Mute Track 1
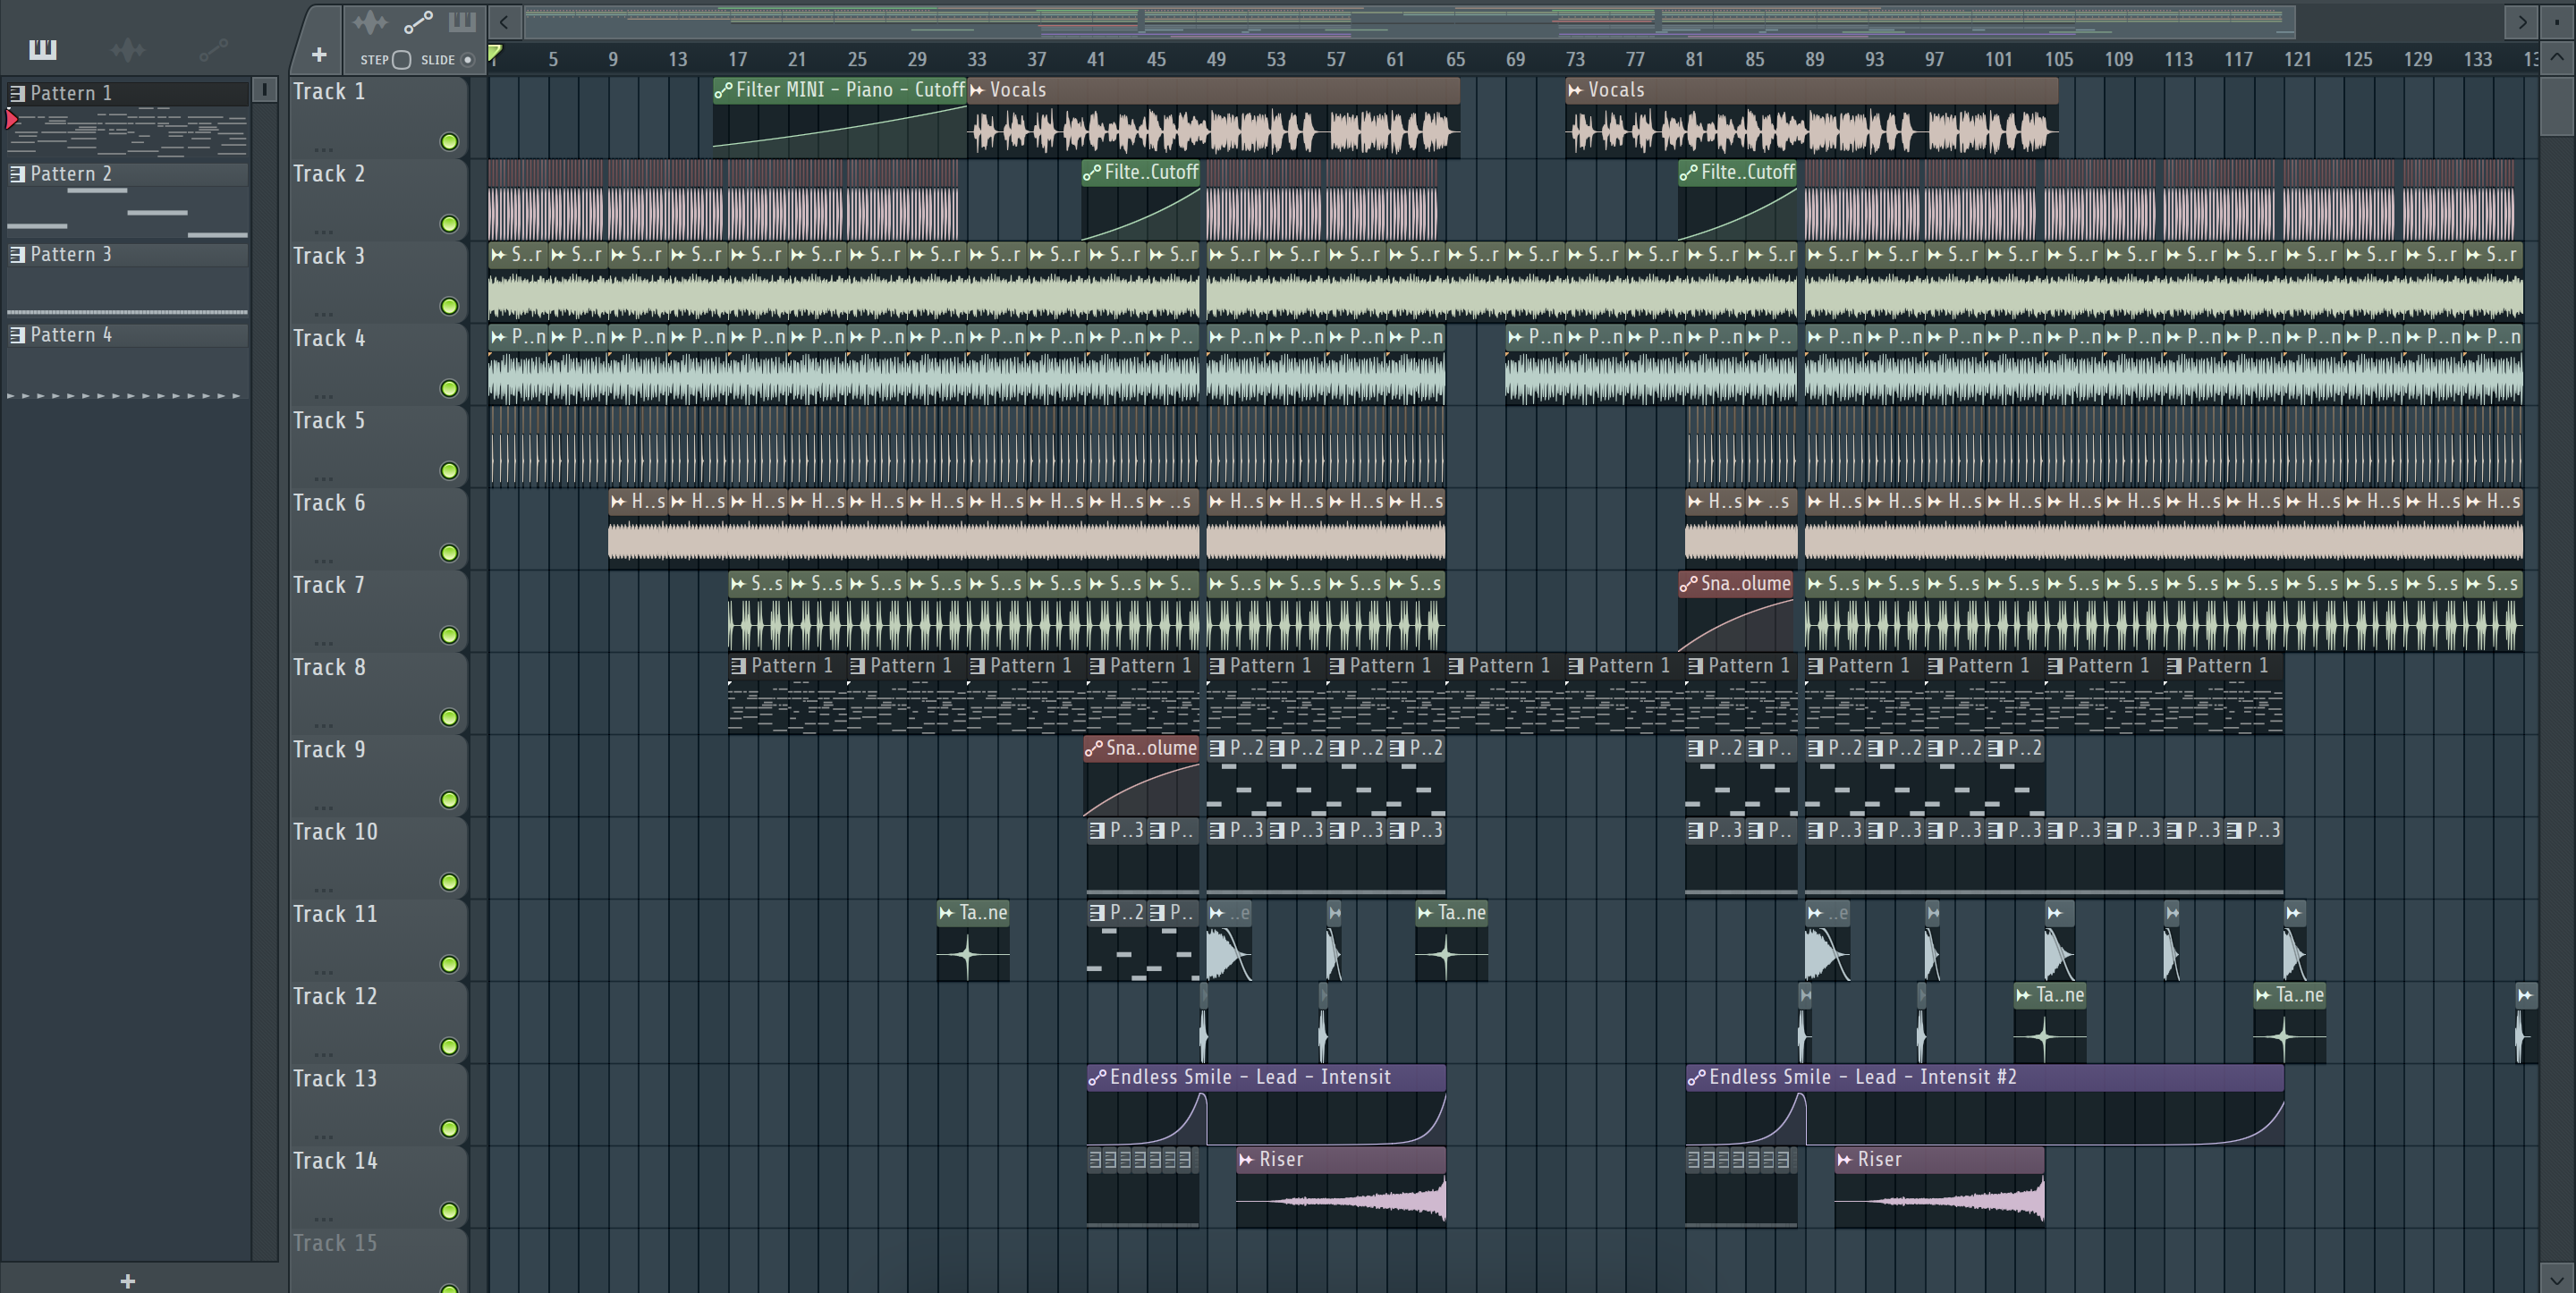Image resolution: width=2576 pixels, height=1293 pixels. (450, 142)
